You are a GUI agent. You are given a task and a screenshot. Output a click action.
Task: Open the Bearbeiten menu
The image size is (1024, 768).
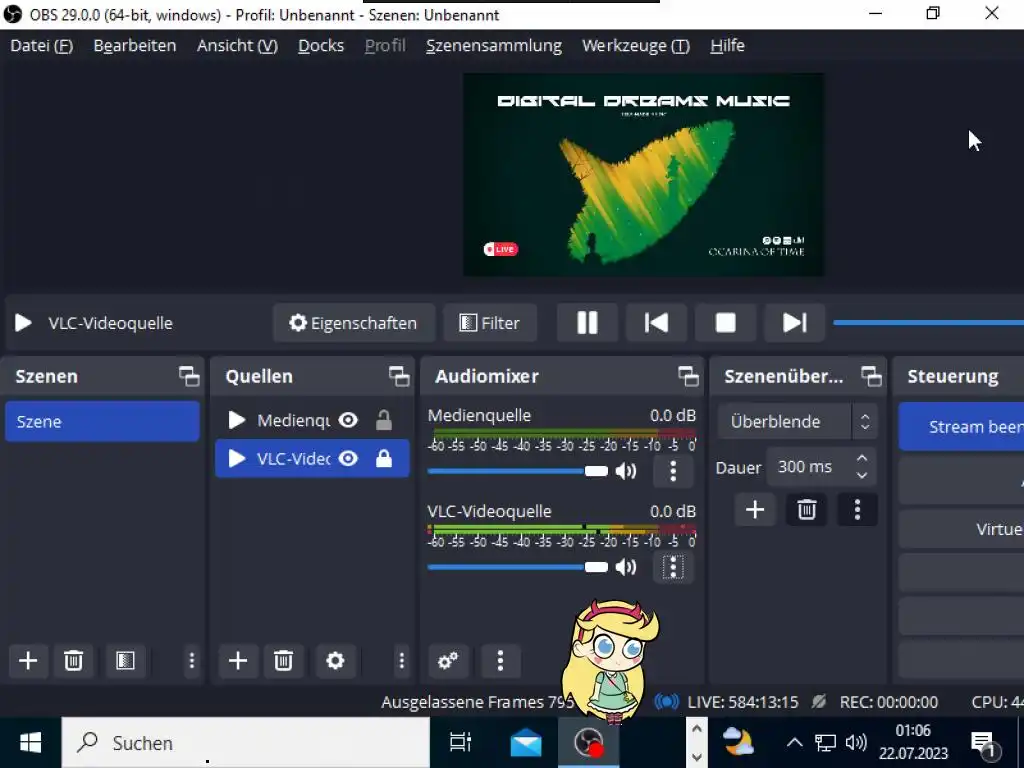click(x=135, y=46)
